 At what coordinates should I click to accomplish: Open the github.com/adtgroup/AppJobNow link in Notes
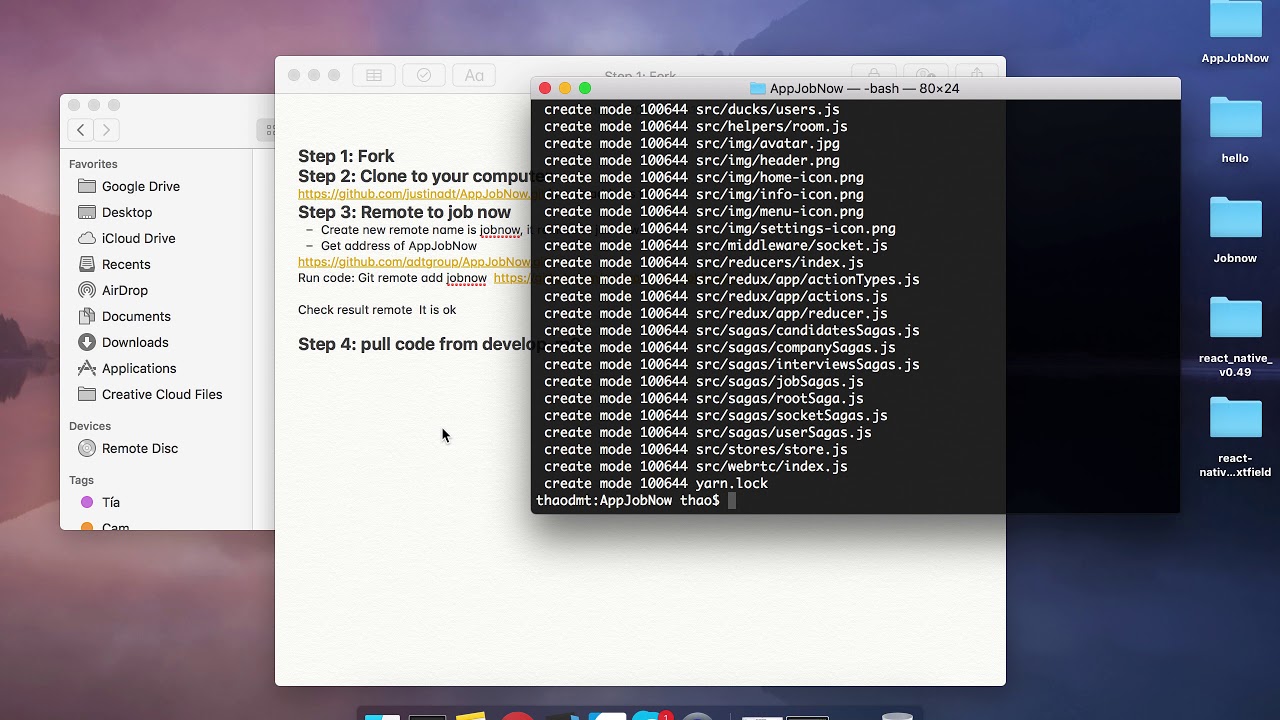click(x=414, y=262)
